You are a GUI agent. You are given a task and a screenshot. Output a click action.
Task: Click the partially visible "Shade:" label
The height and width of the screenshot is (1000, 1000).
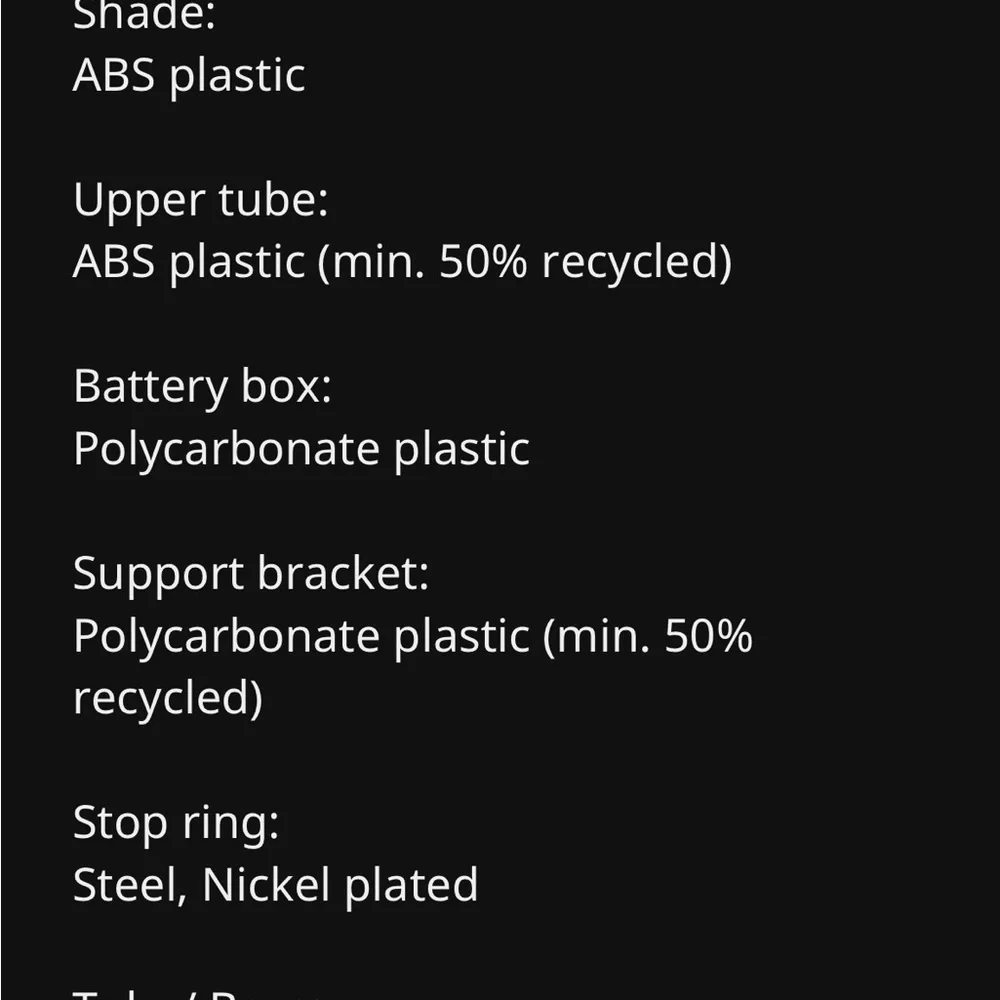coord(145,15)
